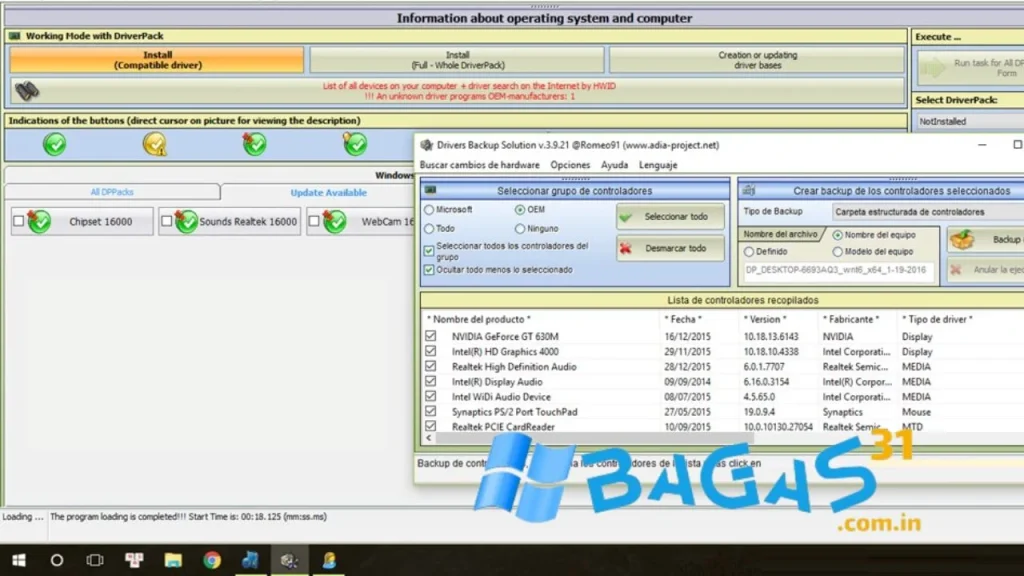This screenshot has height=576, width=1024.
Task: Click the Backup box icon button
Action: click(962, 240)
